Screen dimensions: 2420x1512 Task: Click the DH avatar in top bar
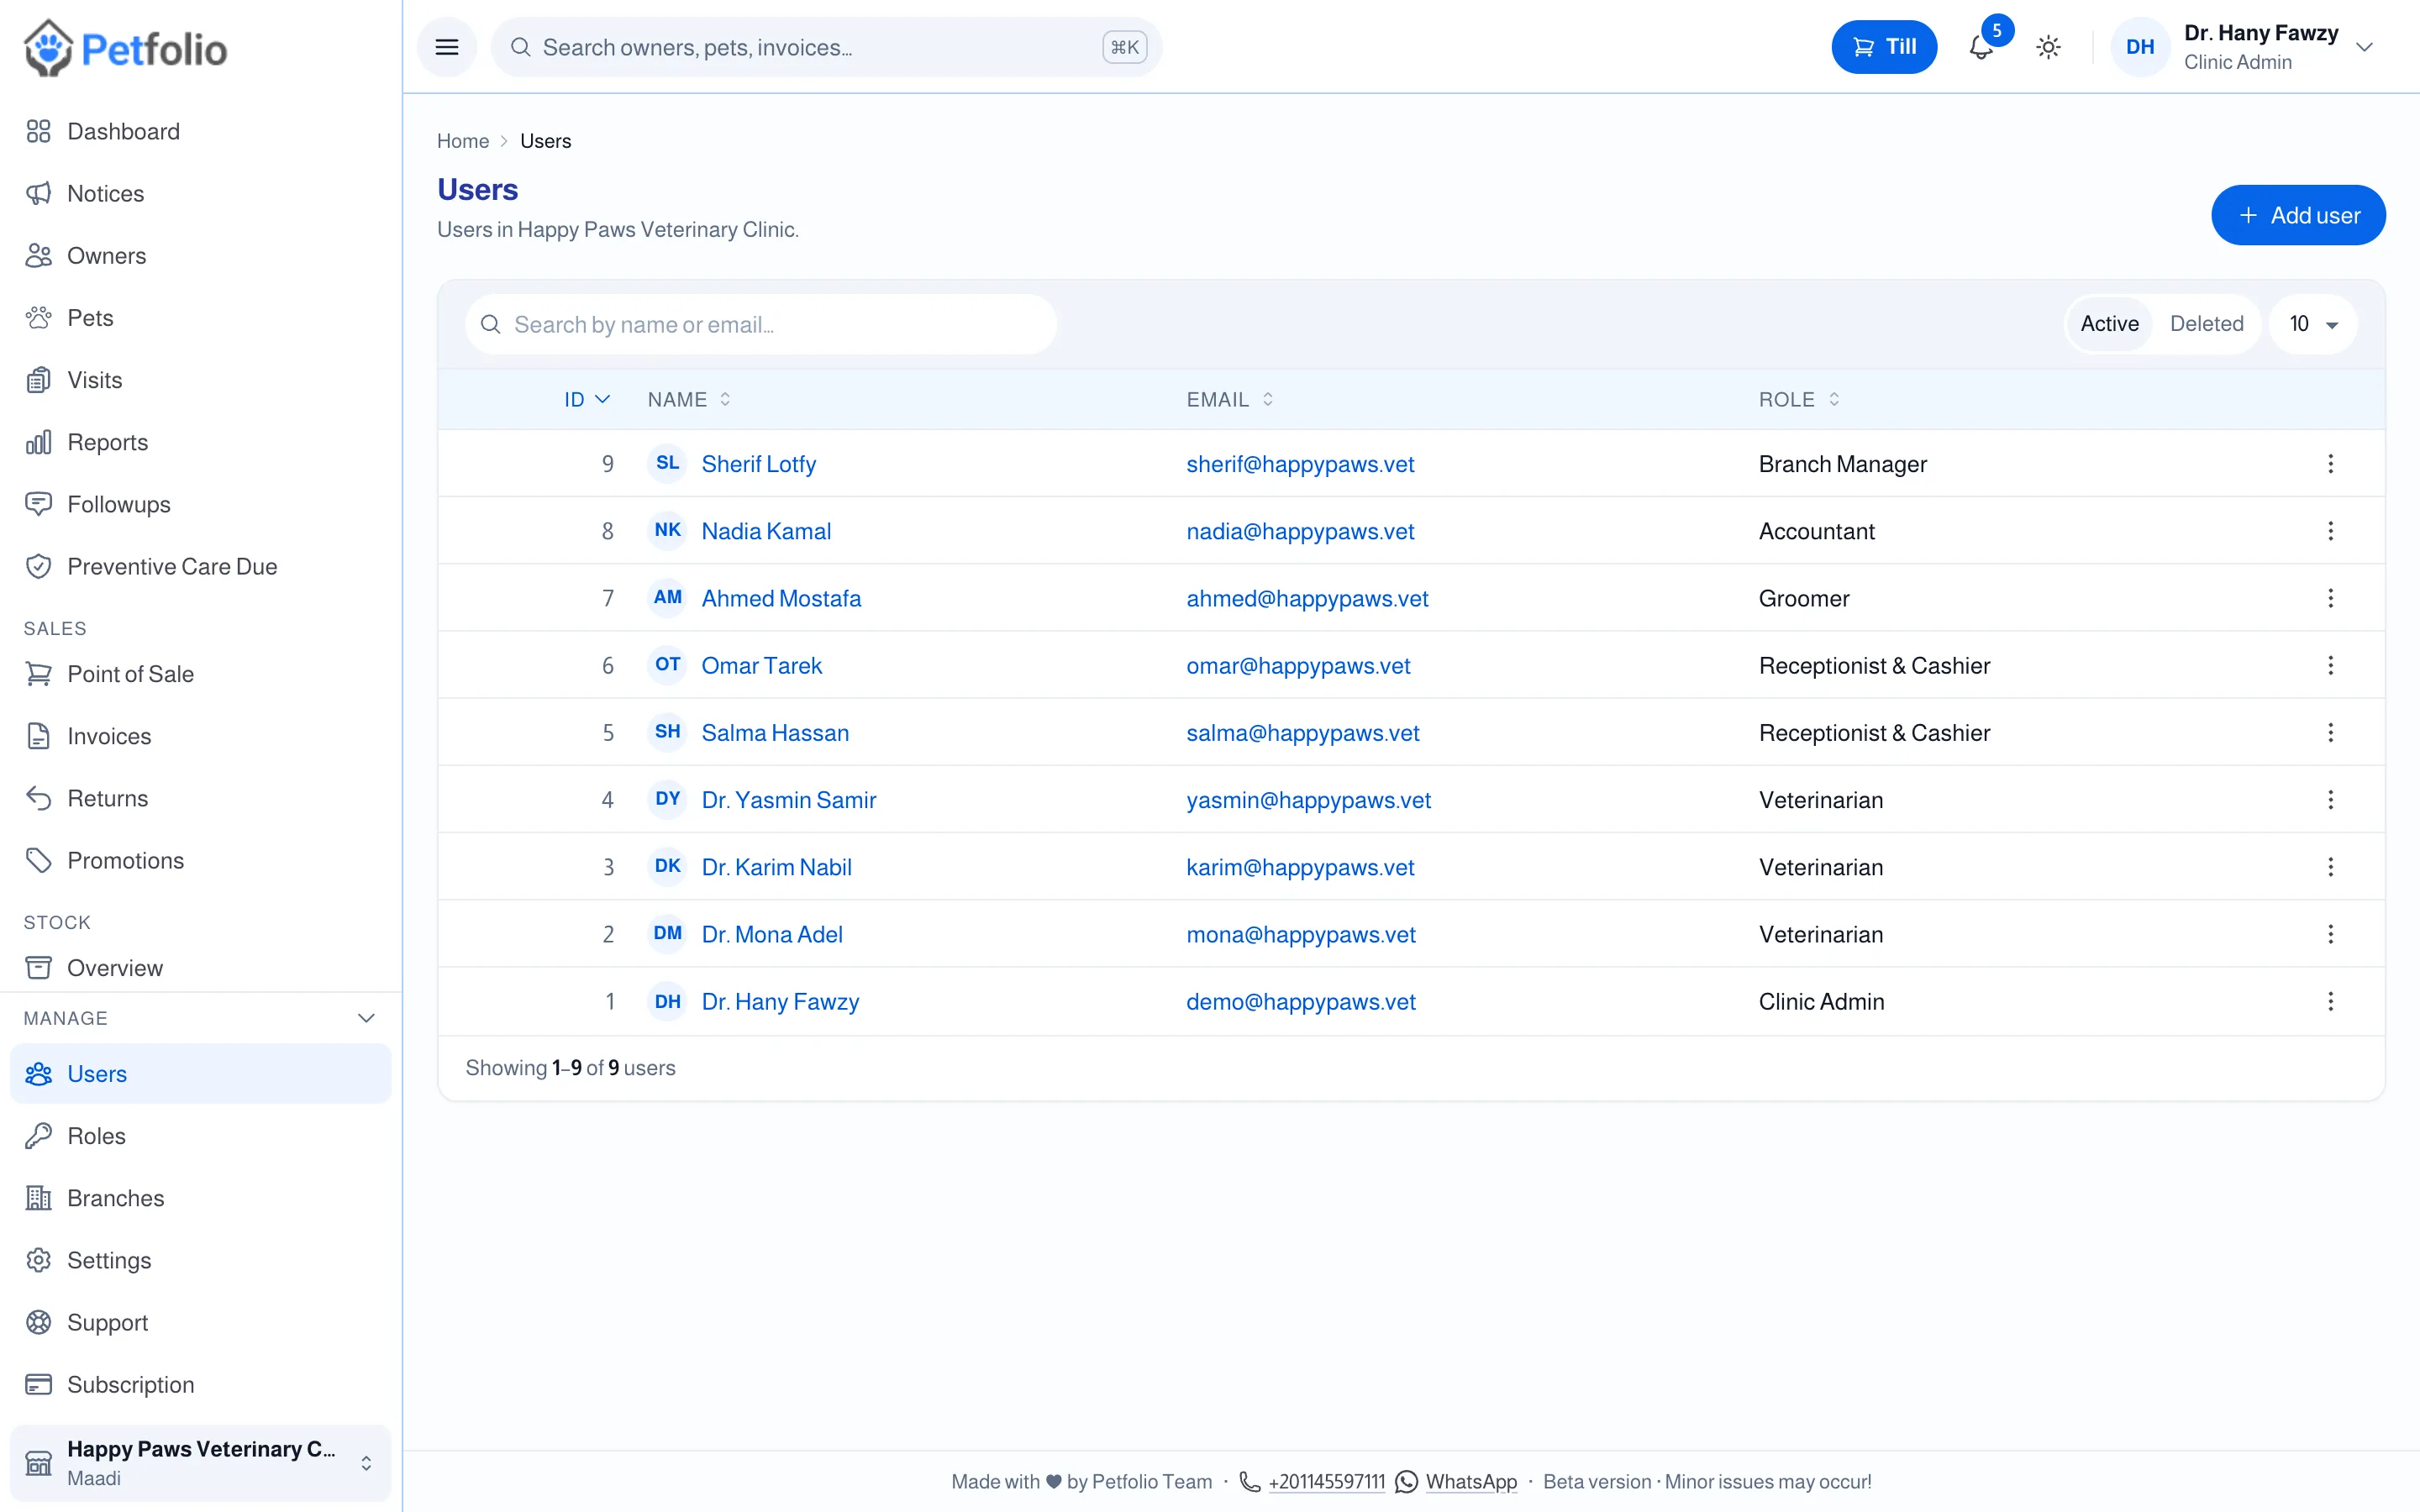point(2140,47)
